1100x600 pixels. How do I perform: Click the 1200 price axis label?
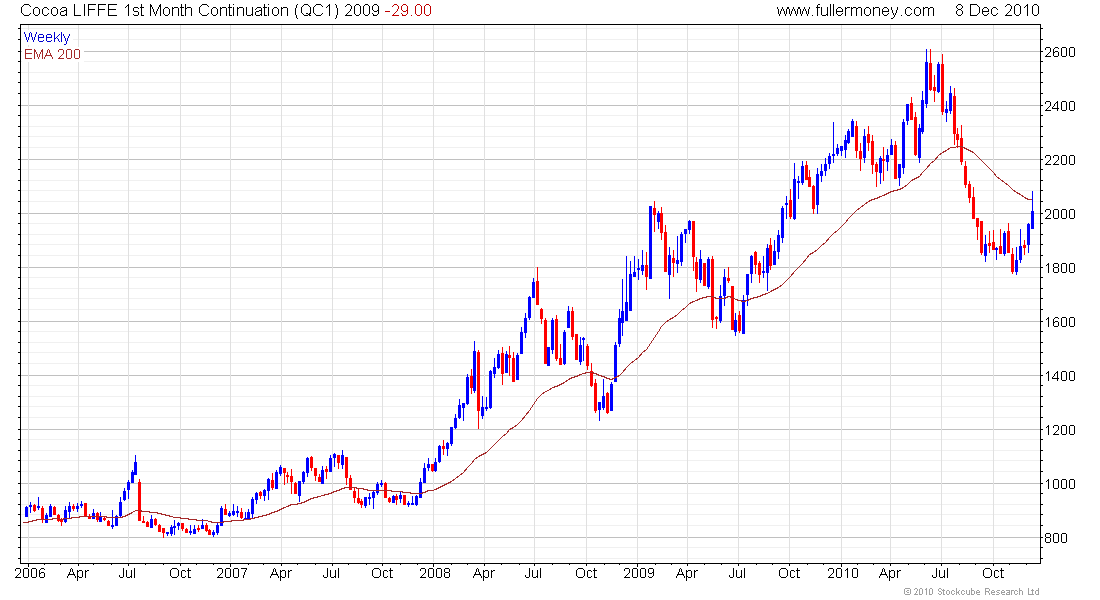pos(1060,431)
